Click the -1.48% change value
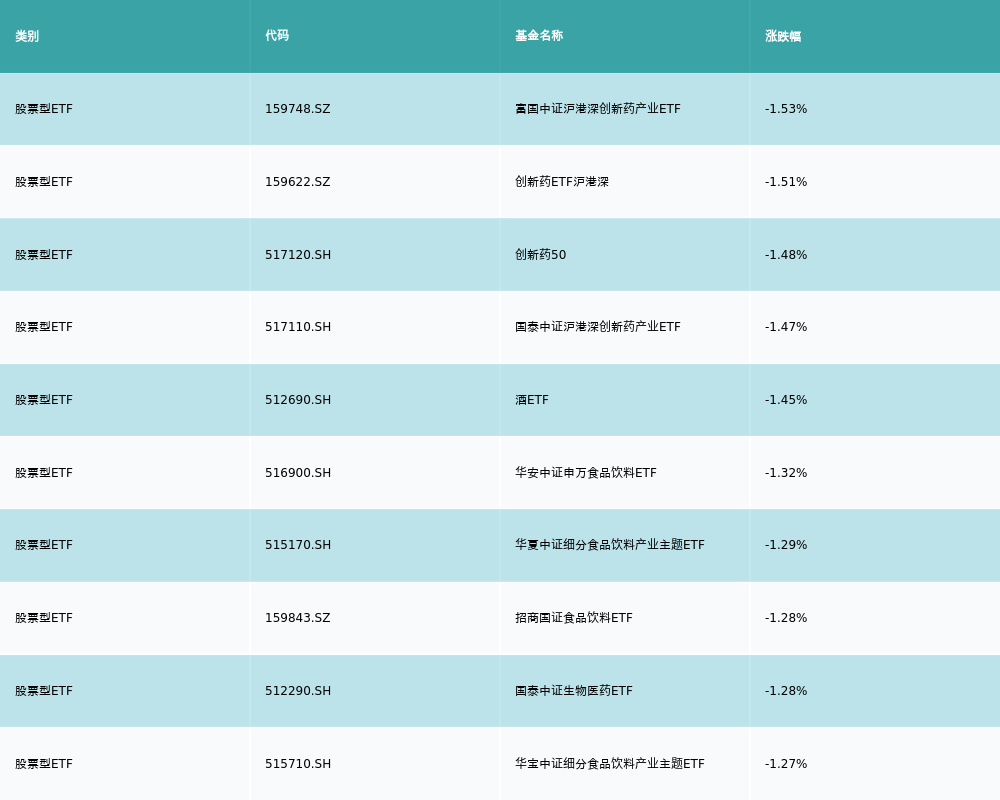Screen dimensions: 1000x800 [786, 255]
